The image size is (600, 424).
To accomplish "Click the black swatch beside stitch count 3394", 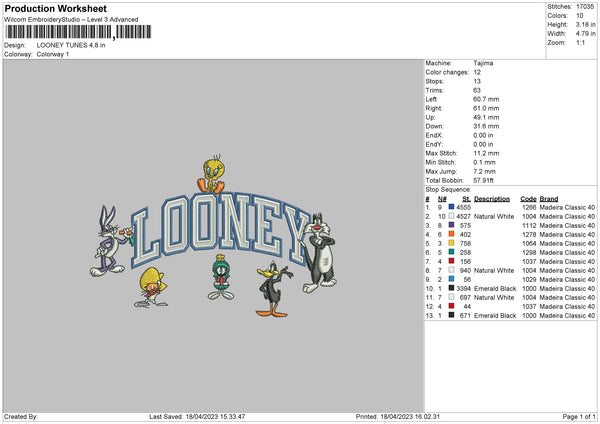I will click(451, 288).
